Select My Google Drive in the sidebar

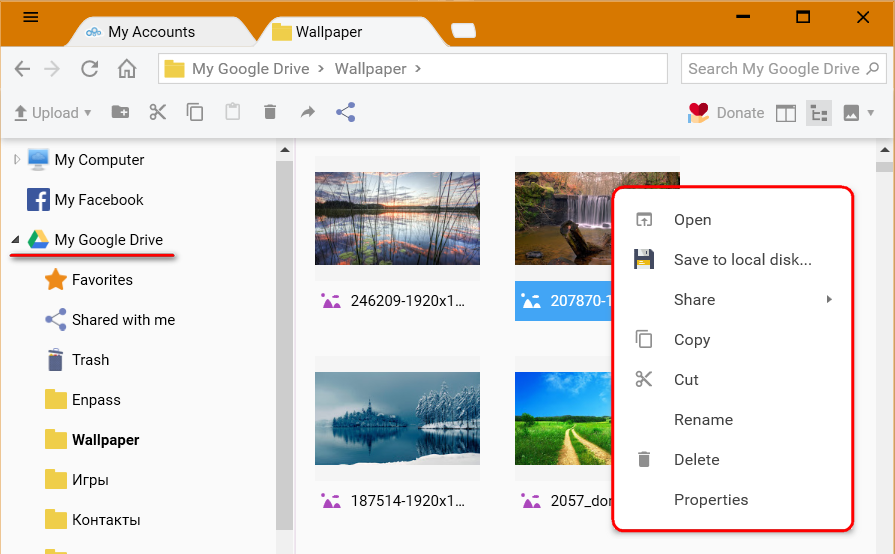(x=108, y=240)
